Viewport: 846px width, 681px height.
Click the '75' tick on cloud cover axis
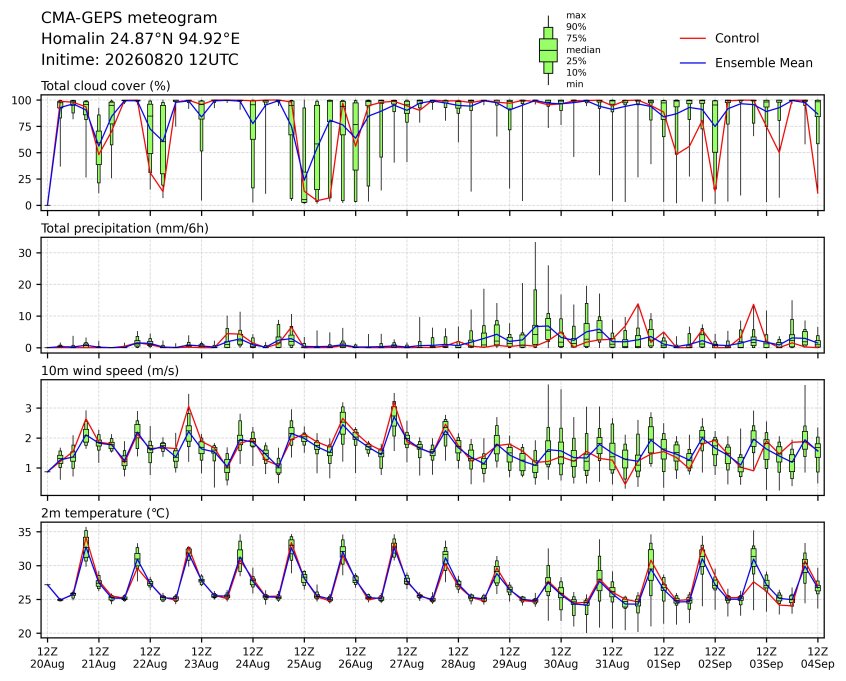(x=25, y=127)
